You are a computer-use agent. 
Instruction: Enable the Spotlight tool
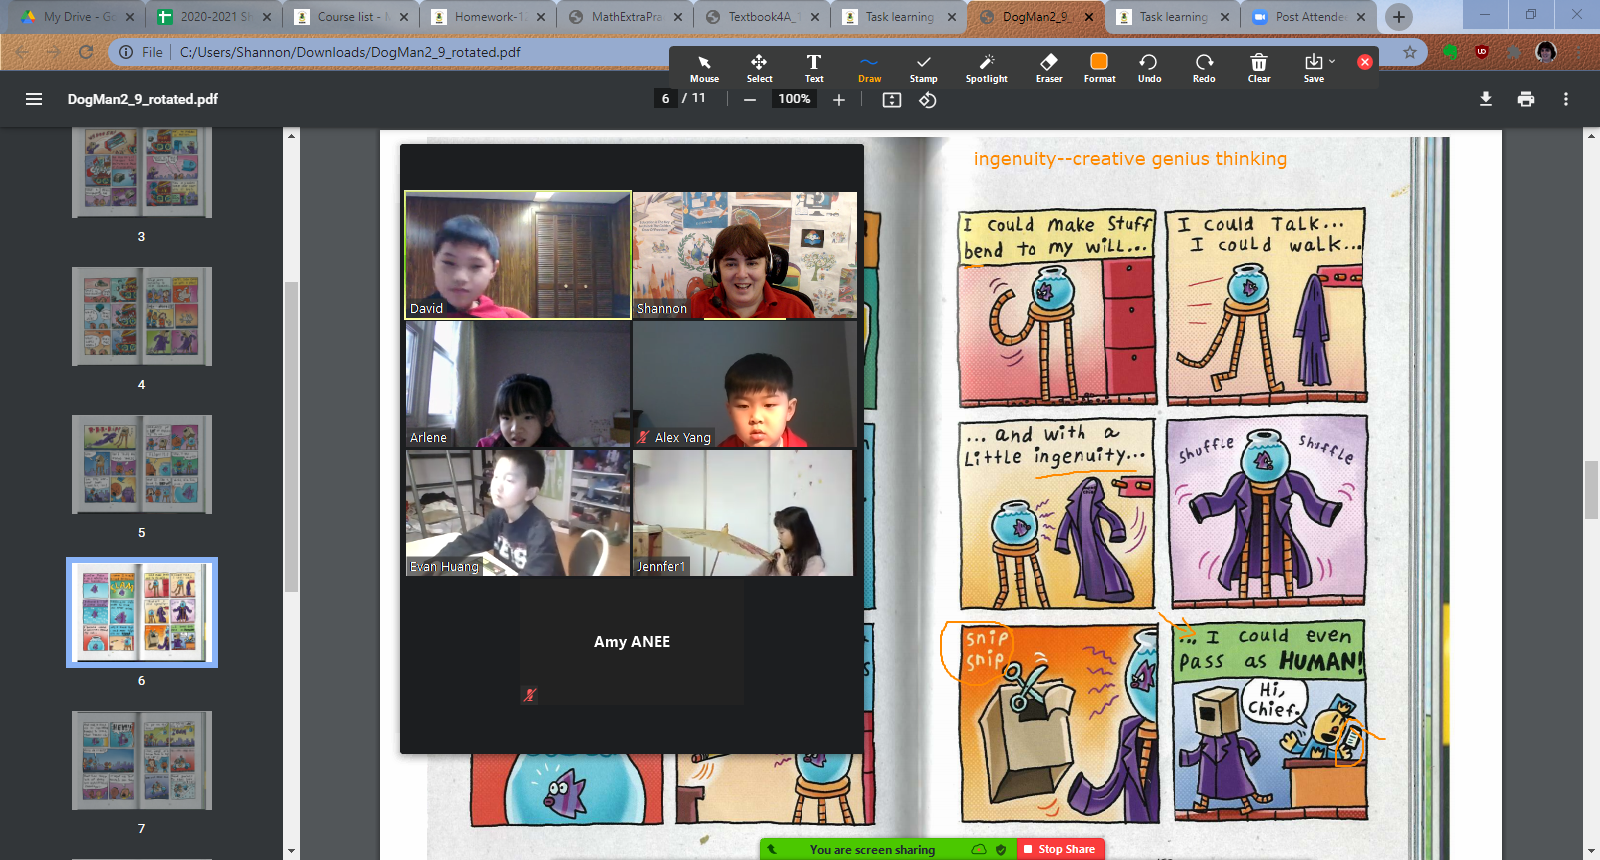987,68
